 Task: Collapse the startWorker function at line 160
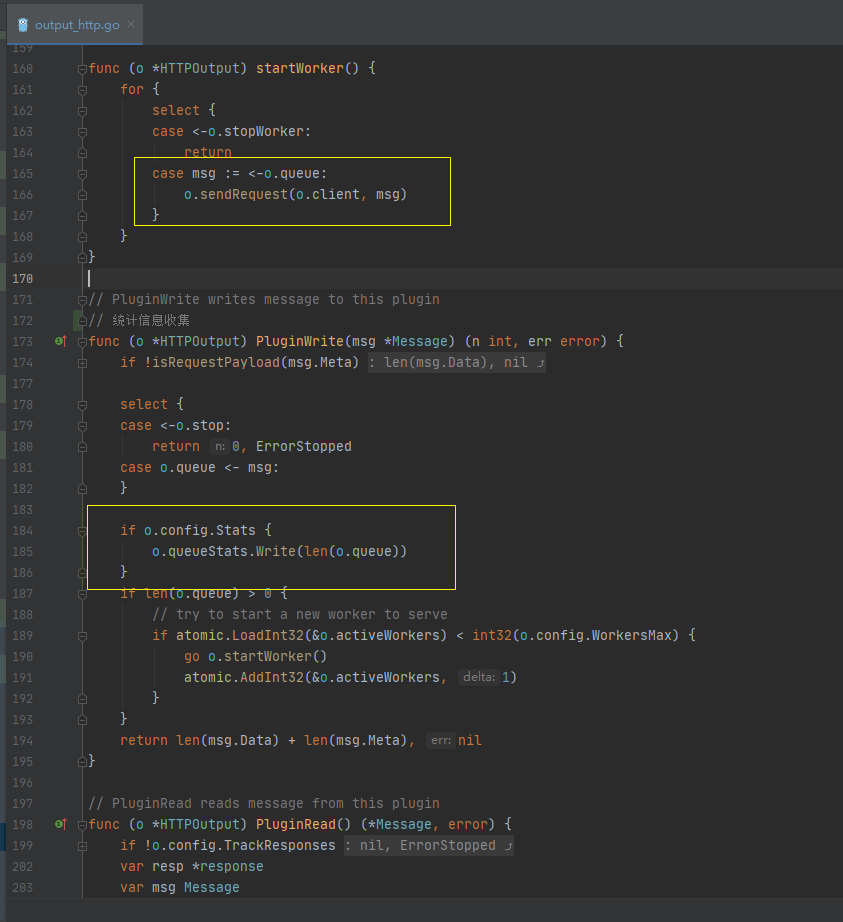pos(82,69)
